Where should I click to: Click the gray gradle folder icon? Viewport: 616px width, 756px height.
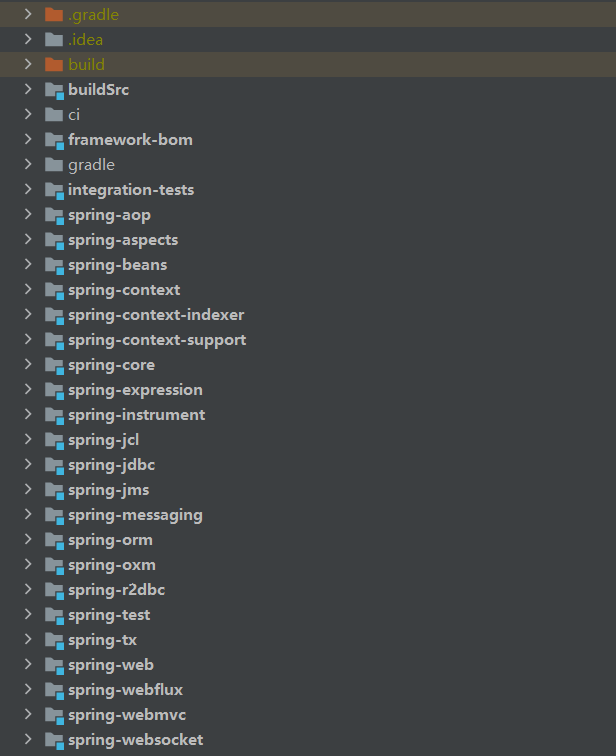[x=54, y=165]
